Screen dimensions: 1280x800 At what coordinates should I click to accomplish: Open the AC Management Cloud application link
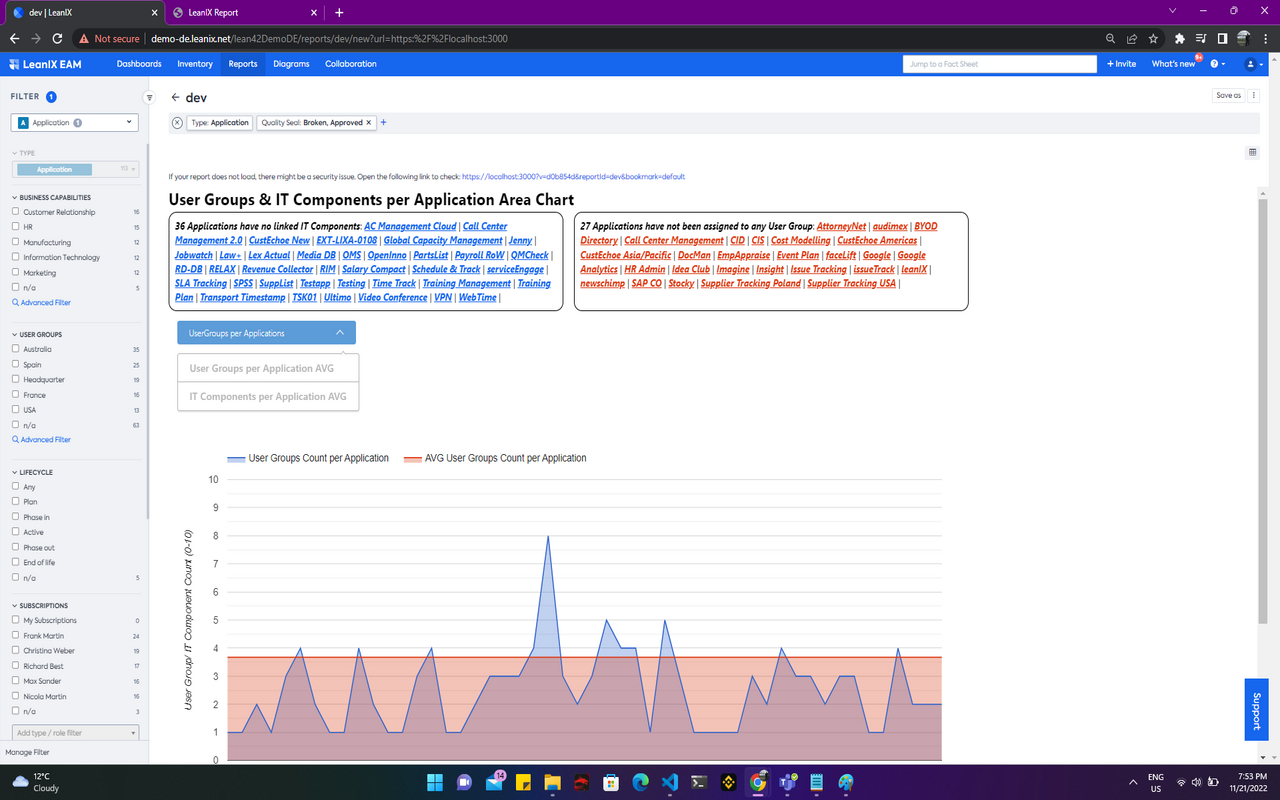(410, 227)
